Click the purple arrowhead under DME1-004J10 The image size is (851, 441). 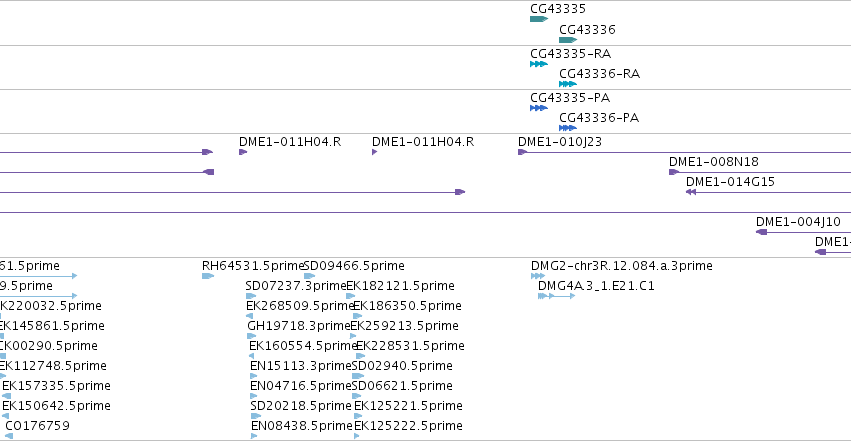[x=761, y=232]
